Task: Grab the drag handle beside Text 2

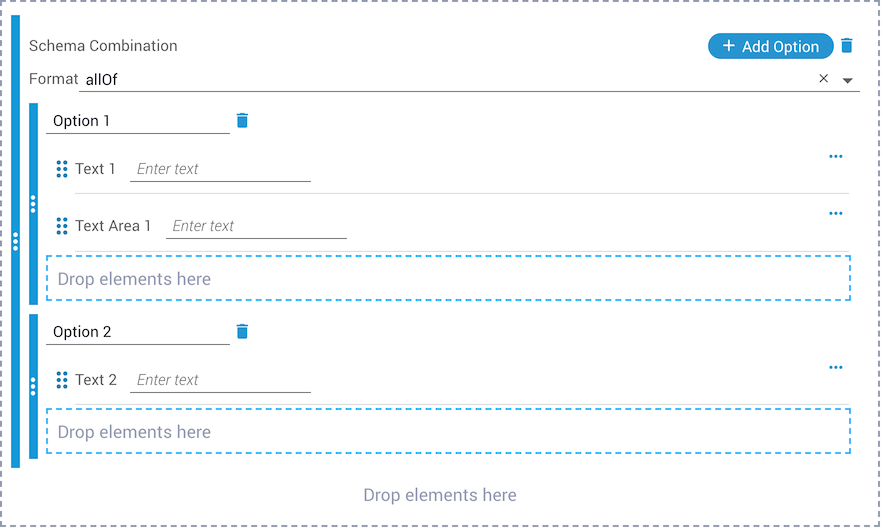Action: click(62, 380)
